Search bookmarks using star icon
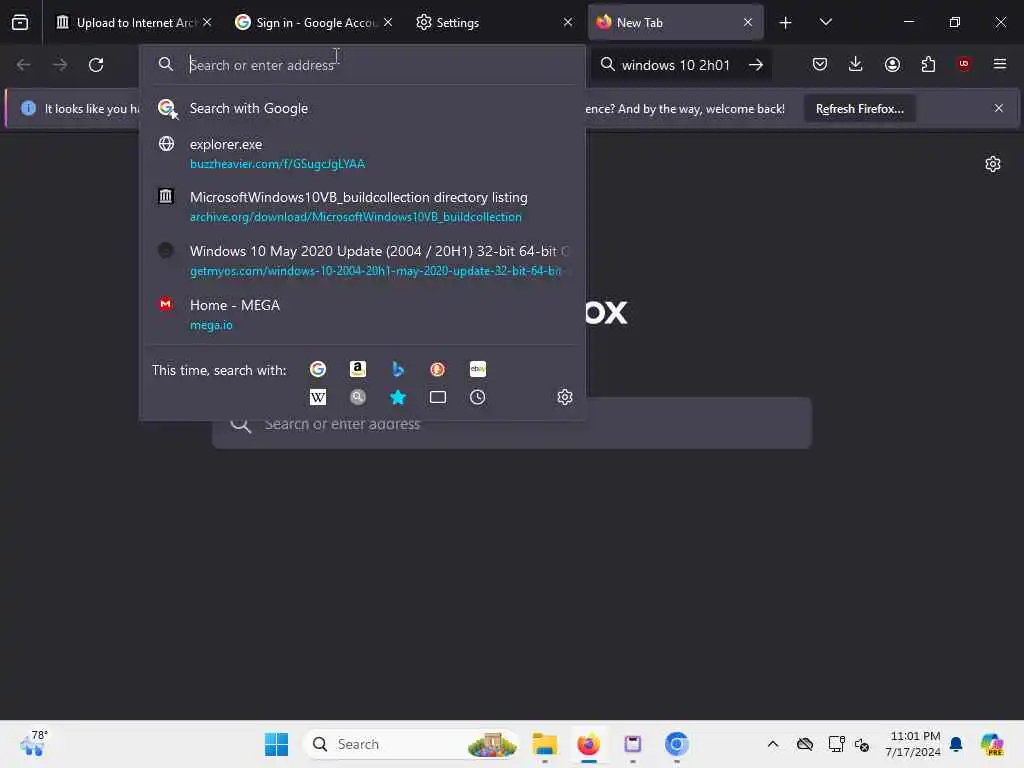This screenshot has width=1024, height=768. point(398,397)
